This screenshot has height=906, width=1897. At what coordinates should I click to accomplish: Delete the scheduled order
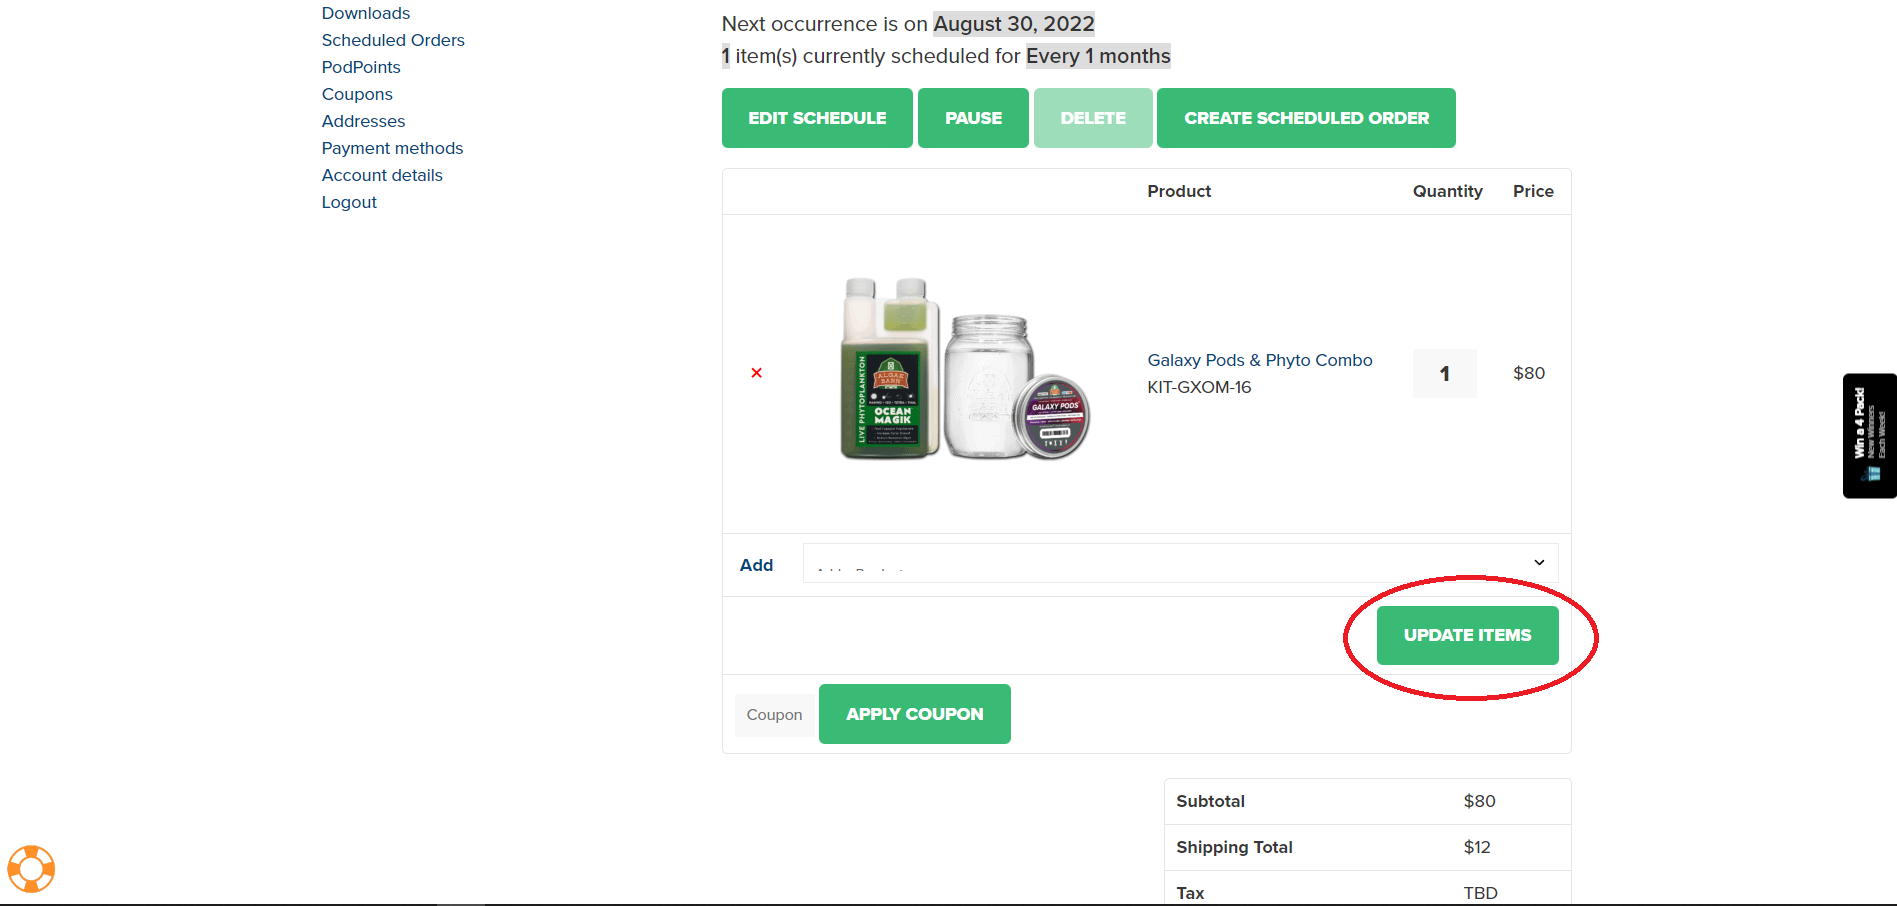(x=1093, y=118)
